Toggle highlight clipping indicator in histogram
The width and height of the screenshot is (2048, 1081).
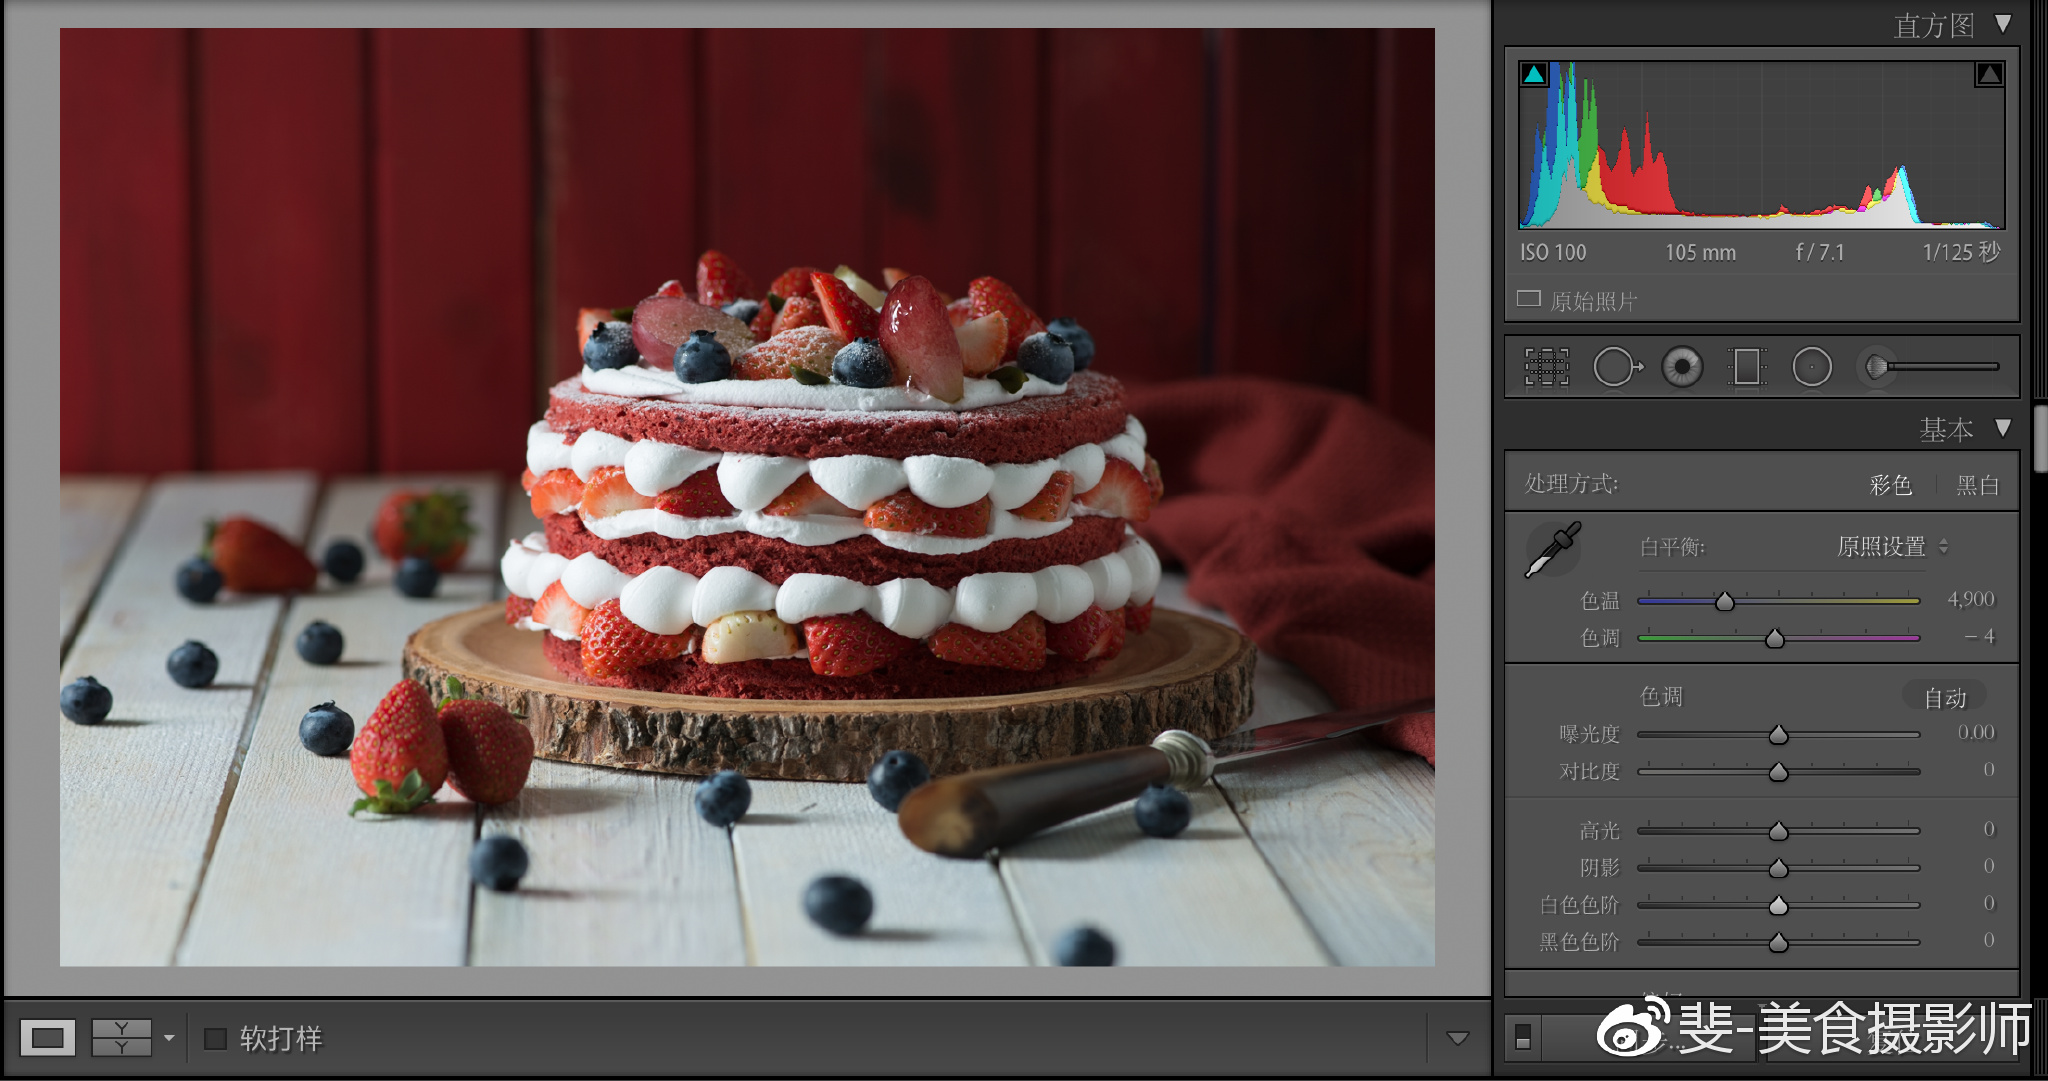pyautogui.click(x=1989, y=74)
